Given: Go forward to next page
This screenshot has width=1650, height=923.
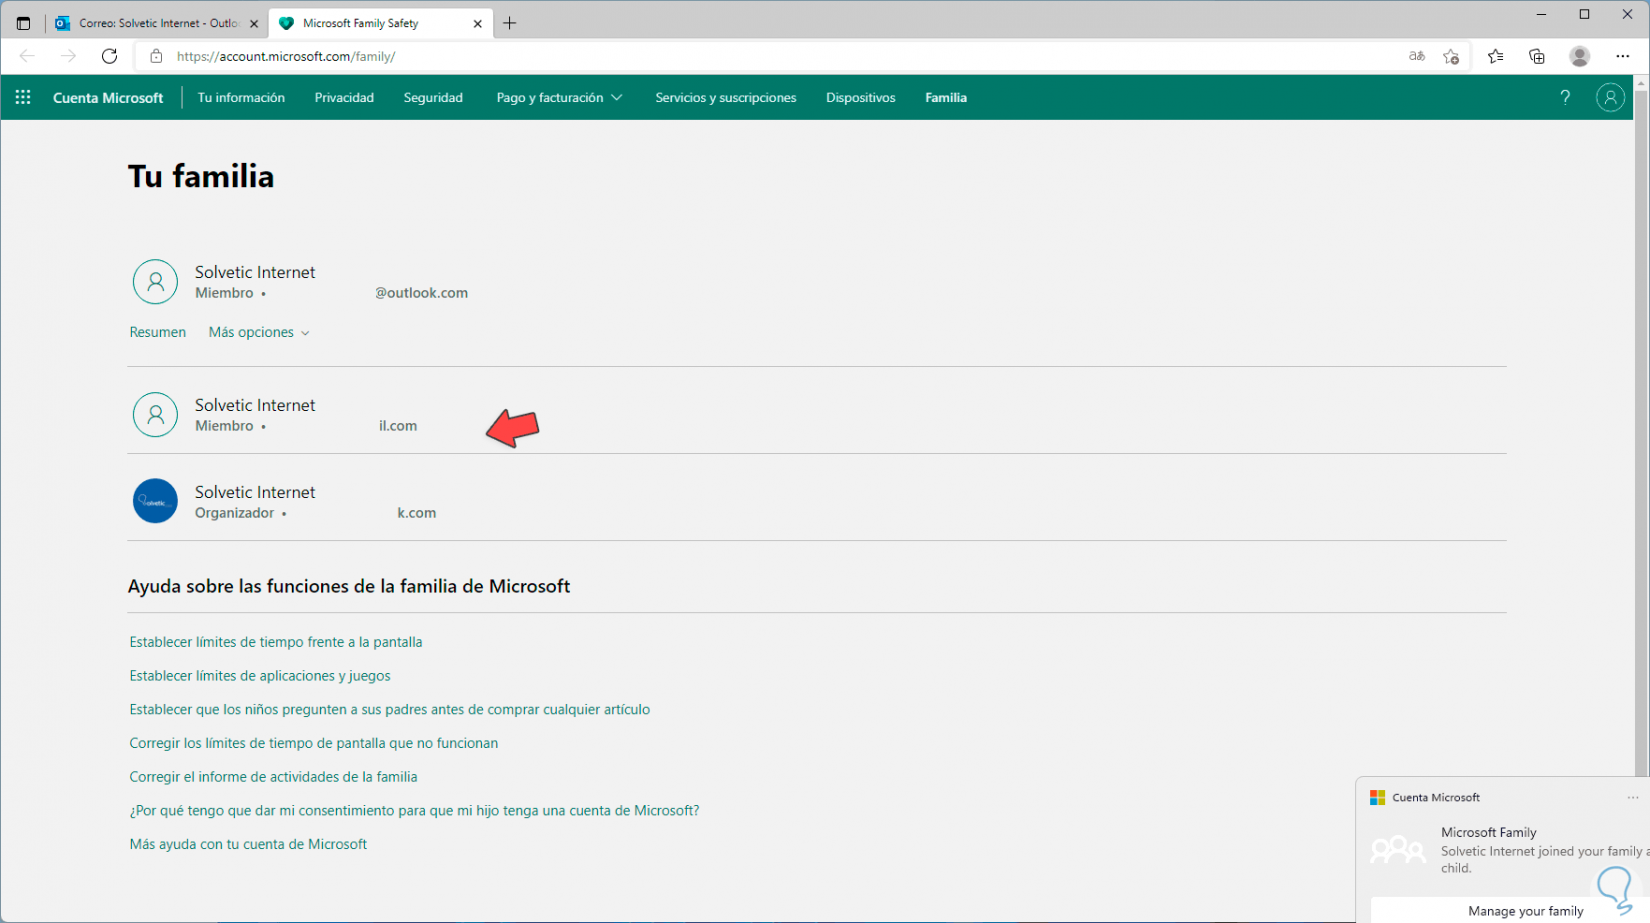Looking at the screenshot, I should pyautogui.click(x=68, y=56).
